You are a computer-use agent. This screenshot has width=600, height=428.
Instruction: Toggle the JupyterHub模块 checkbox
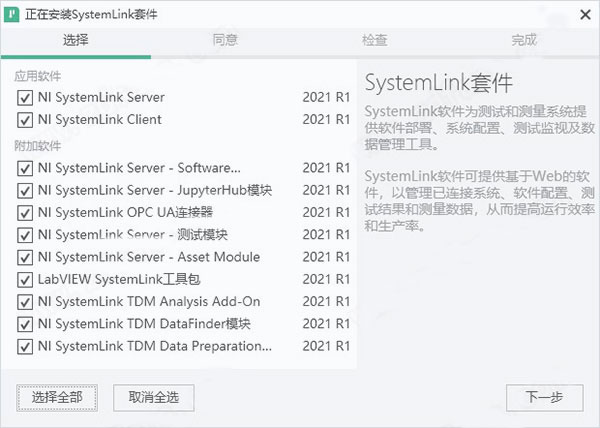[25, 190]
